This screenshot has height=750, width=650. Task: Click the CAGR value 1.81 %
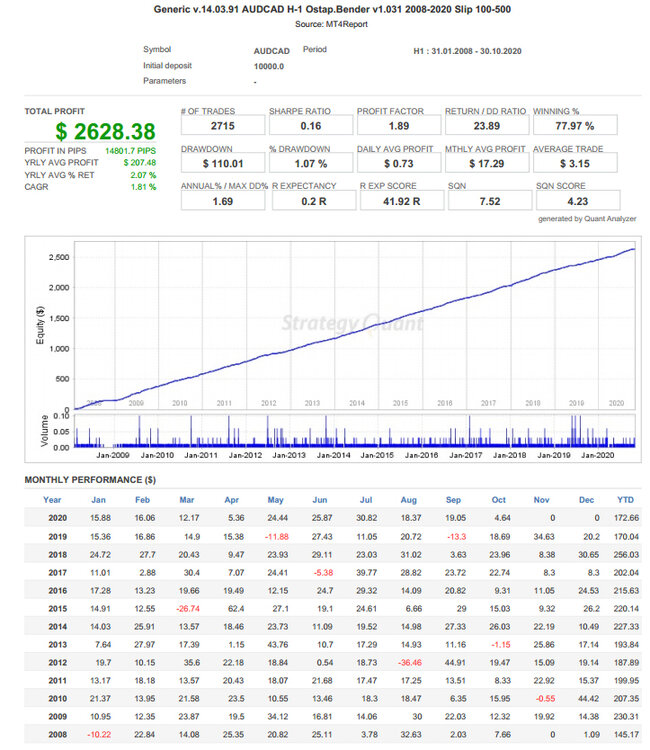click(x=143, y=187)
